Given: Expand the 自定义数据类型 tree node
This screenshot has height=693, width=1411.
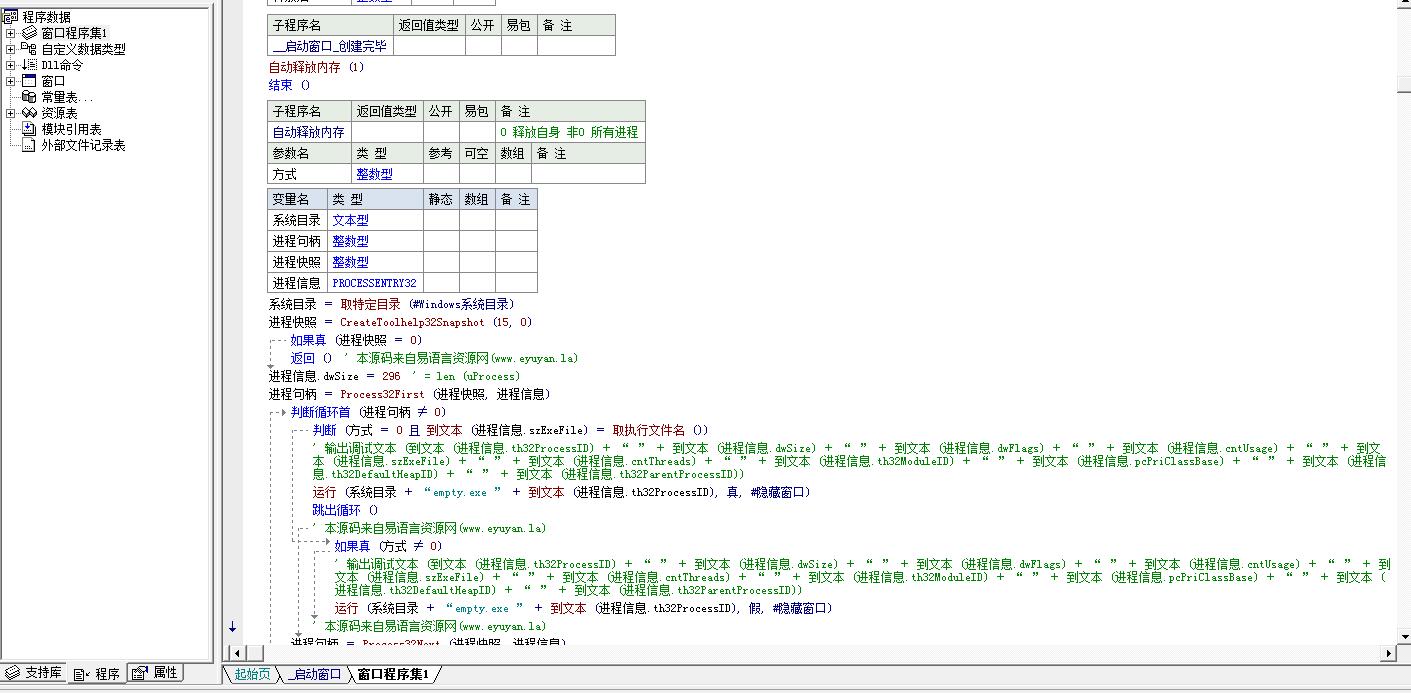Looking at the screenshot, I should [11, 49].
